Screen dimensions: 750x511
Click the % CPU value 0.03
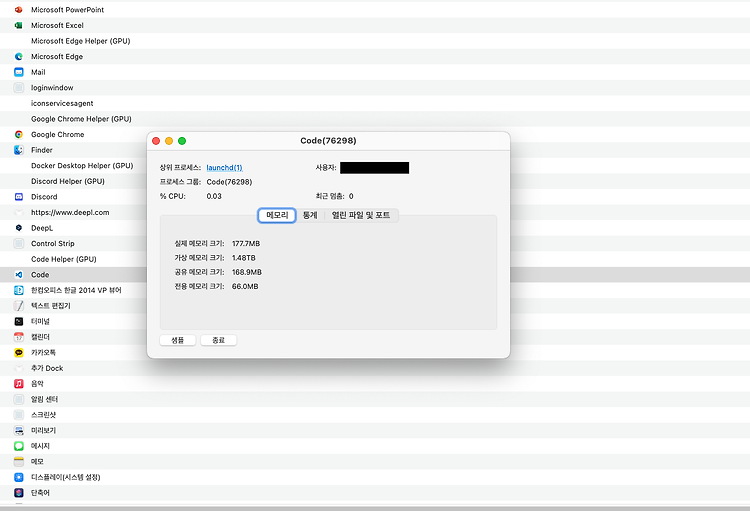point(214,196)
